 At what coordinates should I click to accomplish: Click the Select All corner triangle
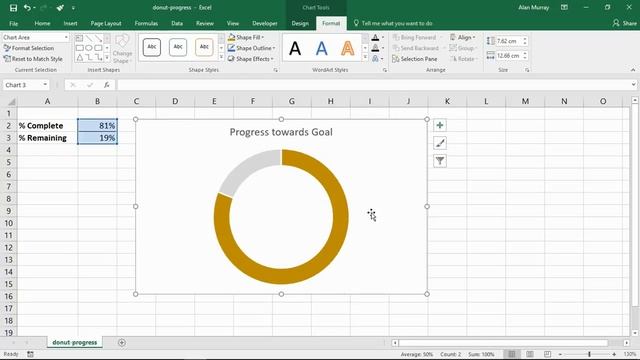11,102
